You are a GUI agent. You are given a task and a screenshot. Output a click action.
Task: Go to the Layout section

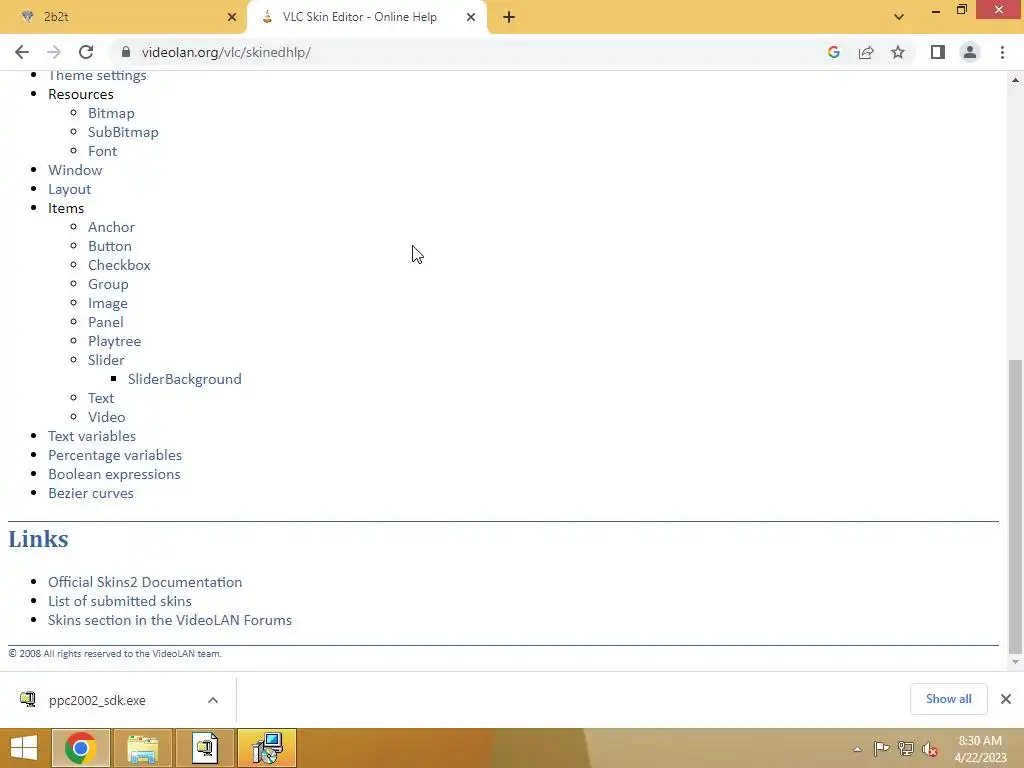69,189
